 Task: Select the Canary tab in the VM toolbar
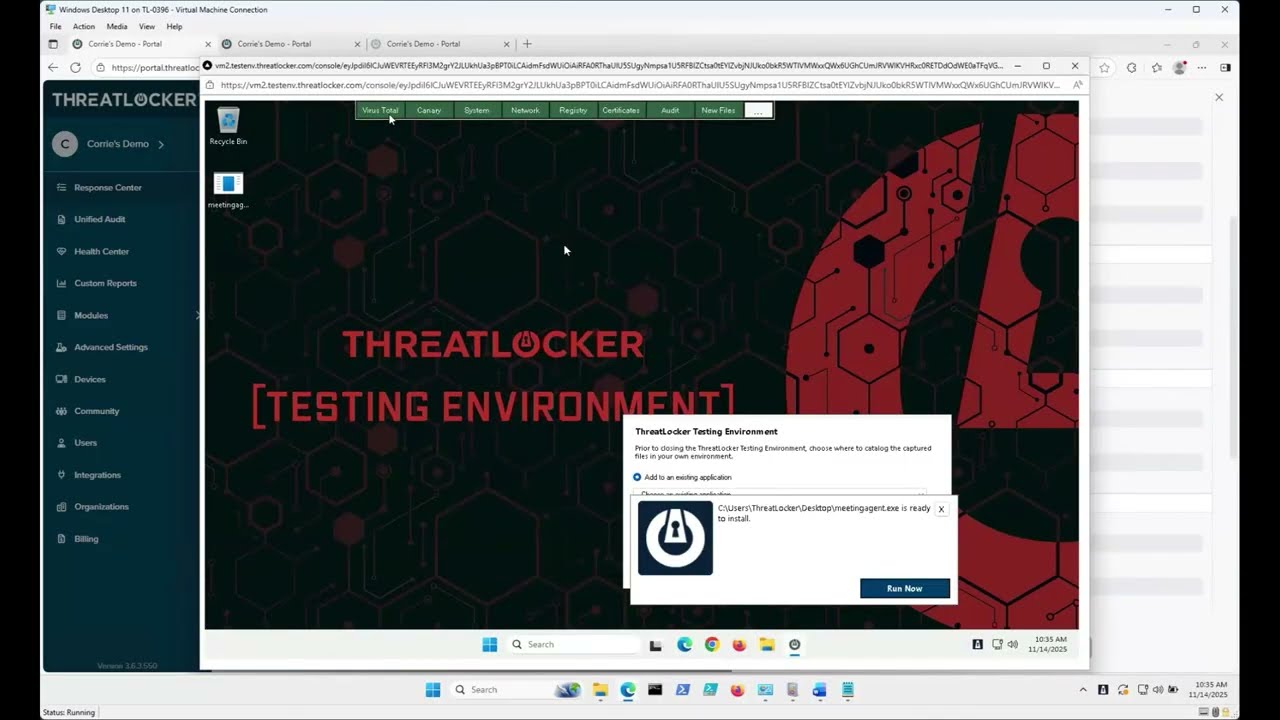tap(429, 110)
